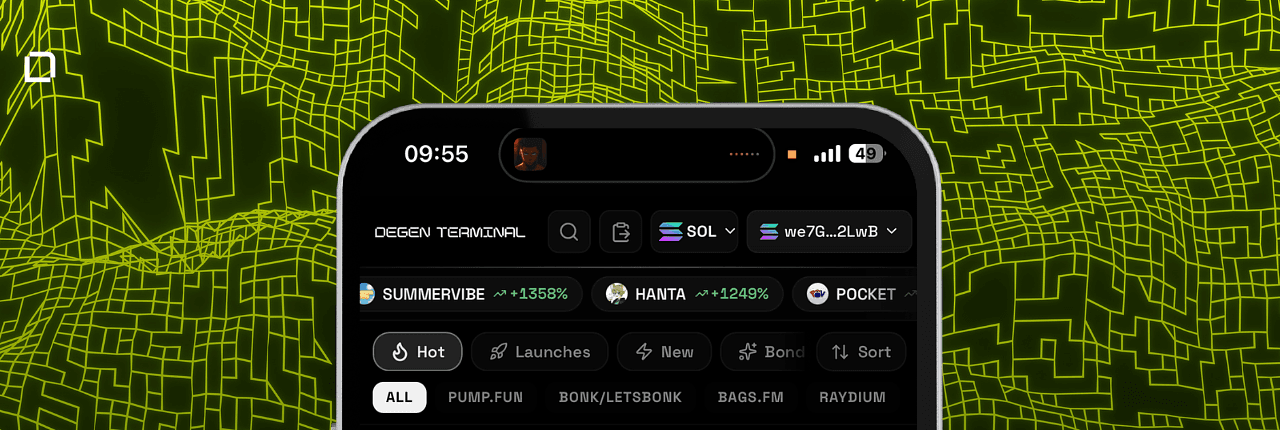The height and width of the screenshot is (430, 1280).
Task: Filter by BAGS.FM platform
Action: (x=750, y=397)
